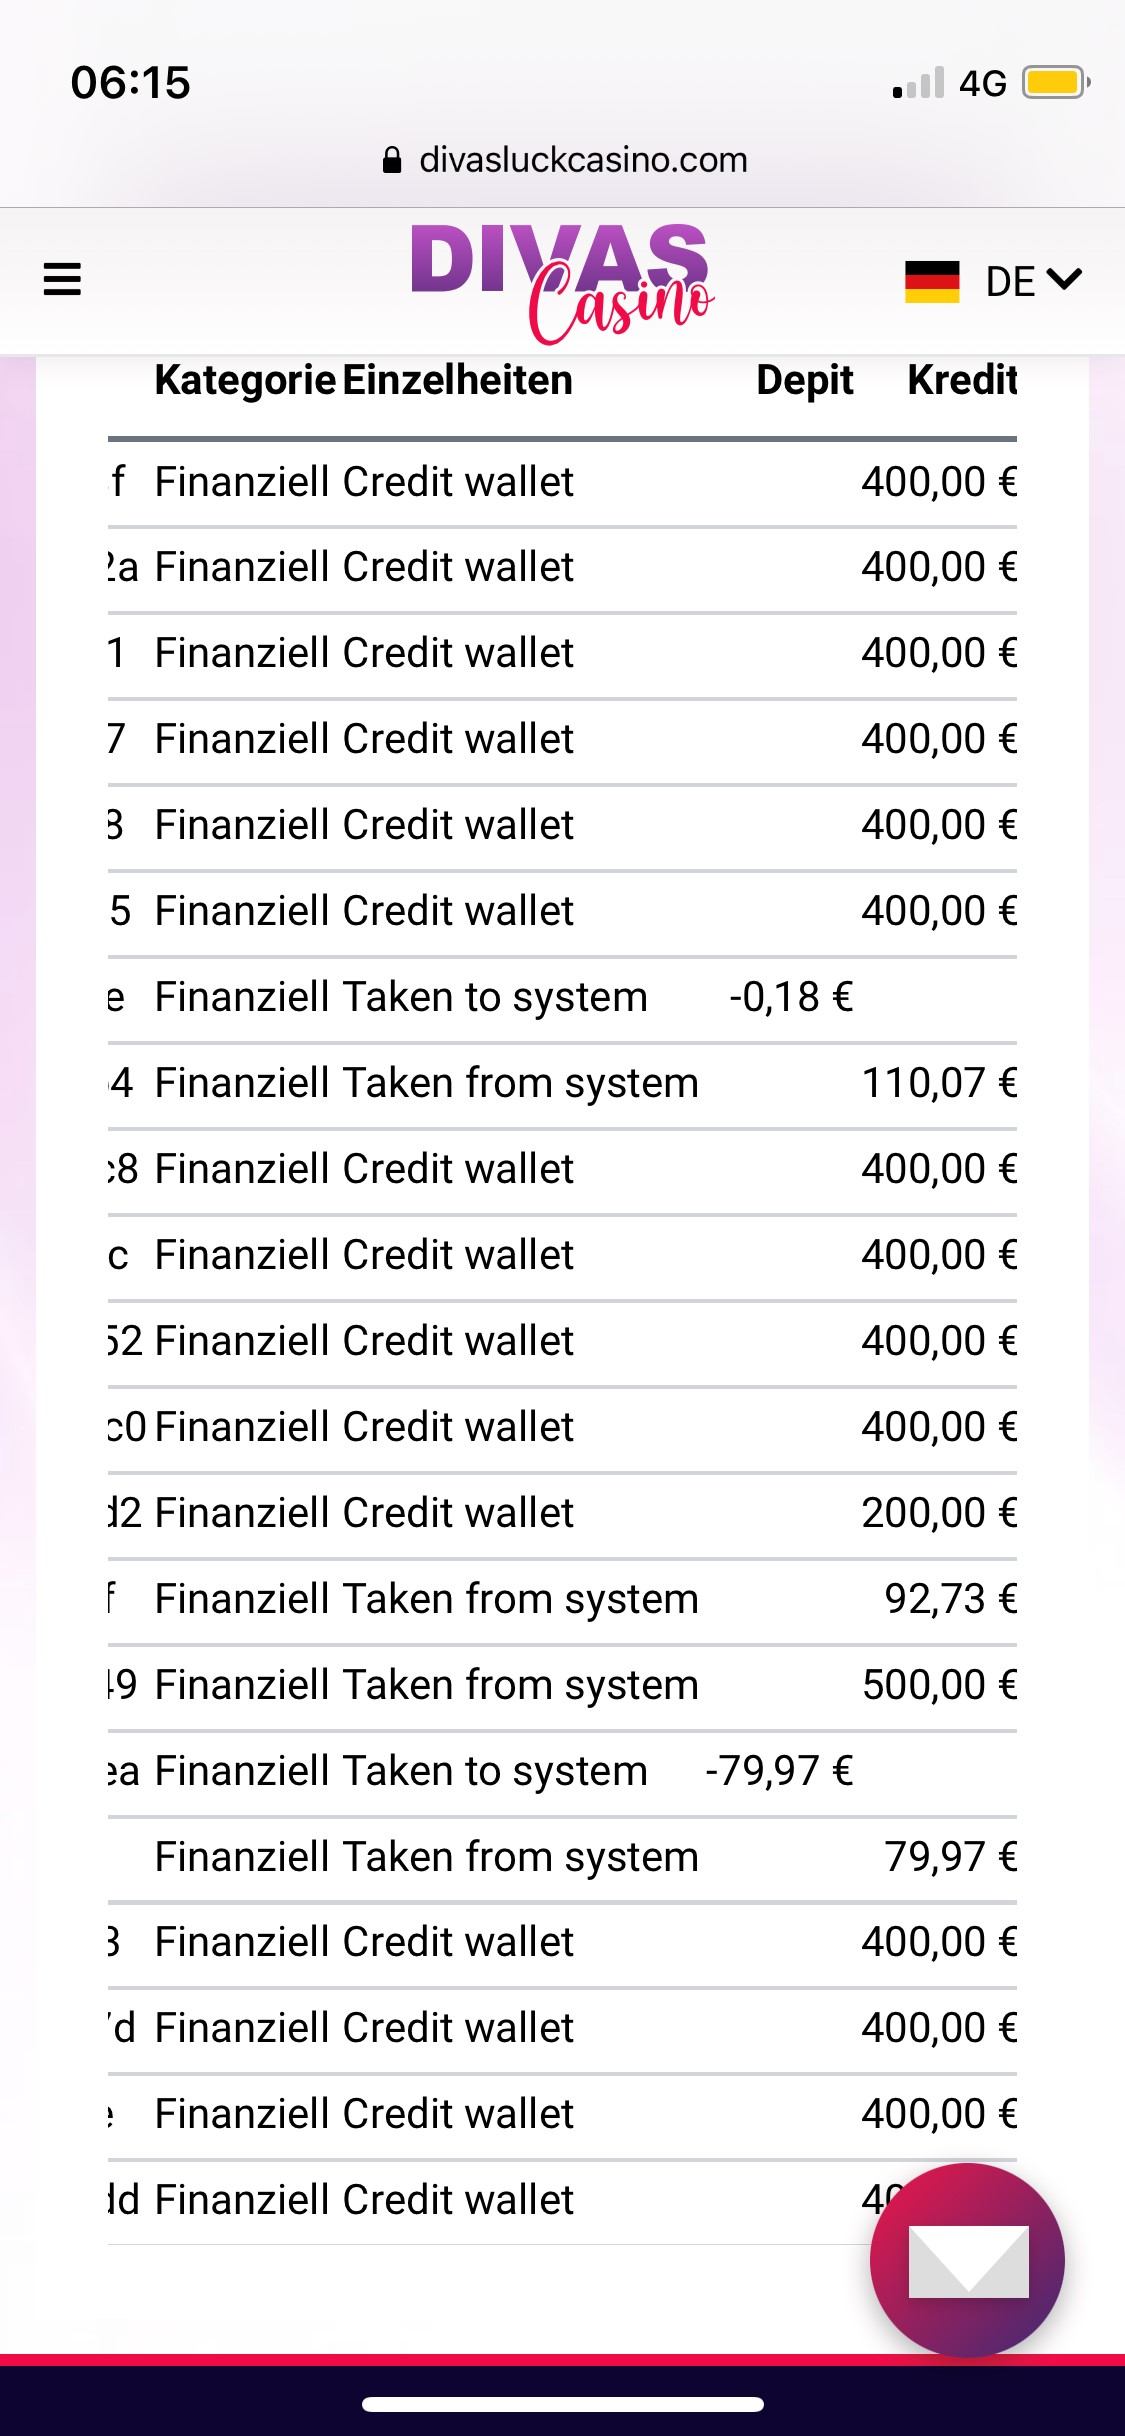Select the Kategorie column header
Viewport: 1125px width, 2436px height.
(245, 380)
